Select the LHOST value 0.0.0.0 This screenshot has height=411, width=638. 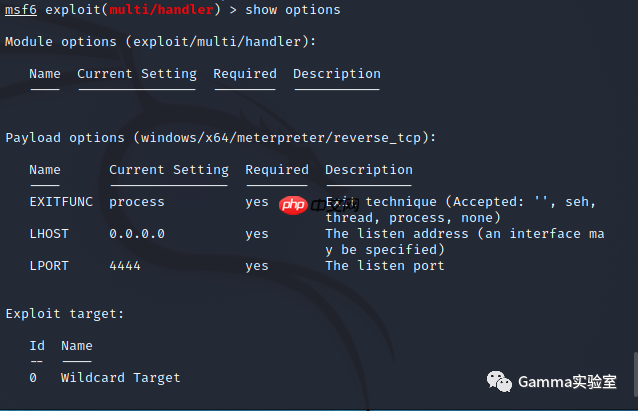[x=137, y=234]
